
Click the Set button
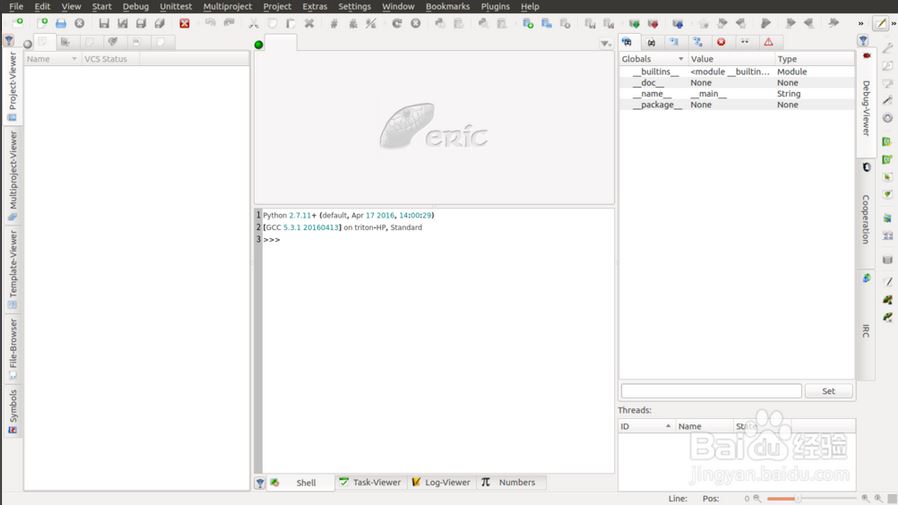tap(828, 391)
